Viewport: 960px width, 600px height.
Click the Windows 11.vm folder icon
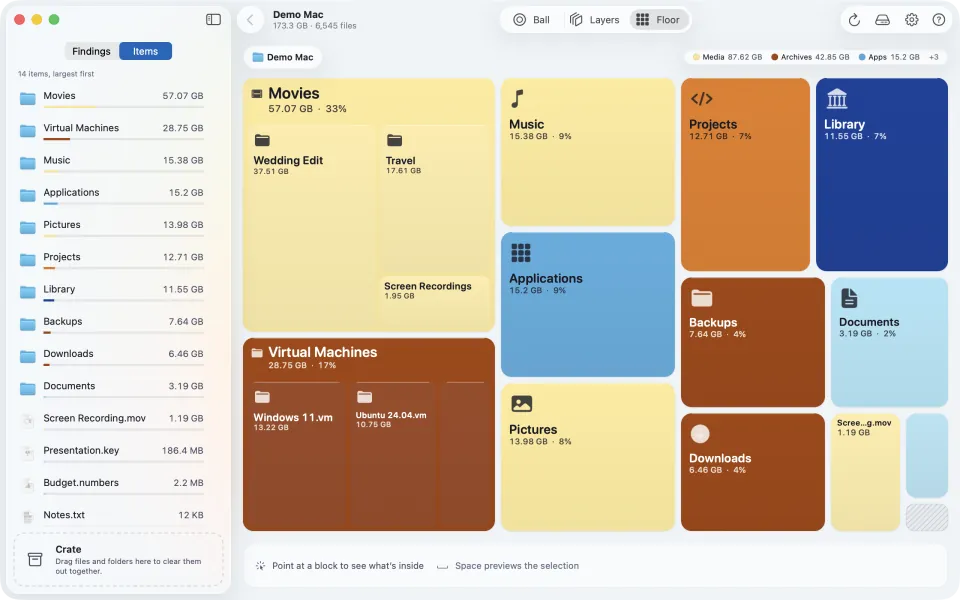(262, 397)
